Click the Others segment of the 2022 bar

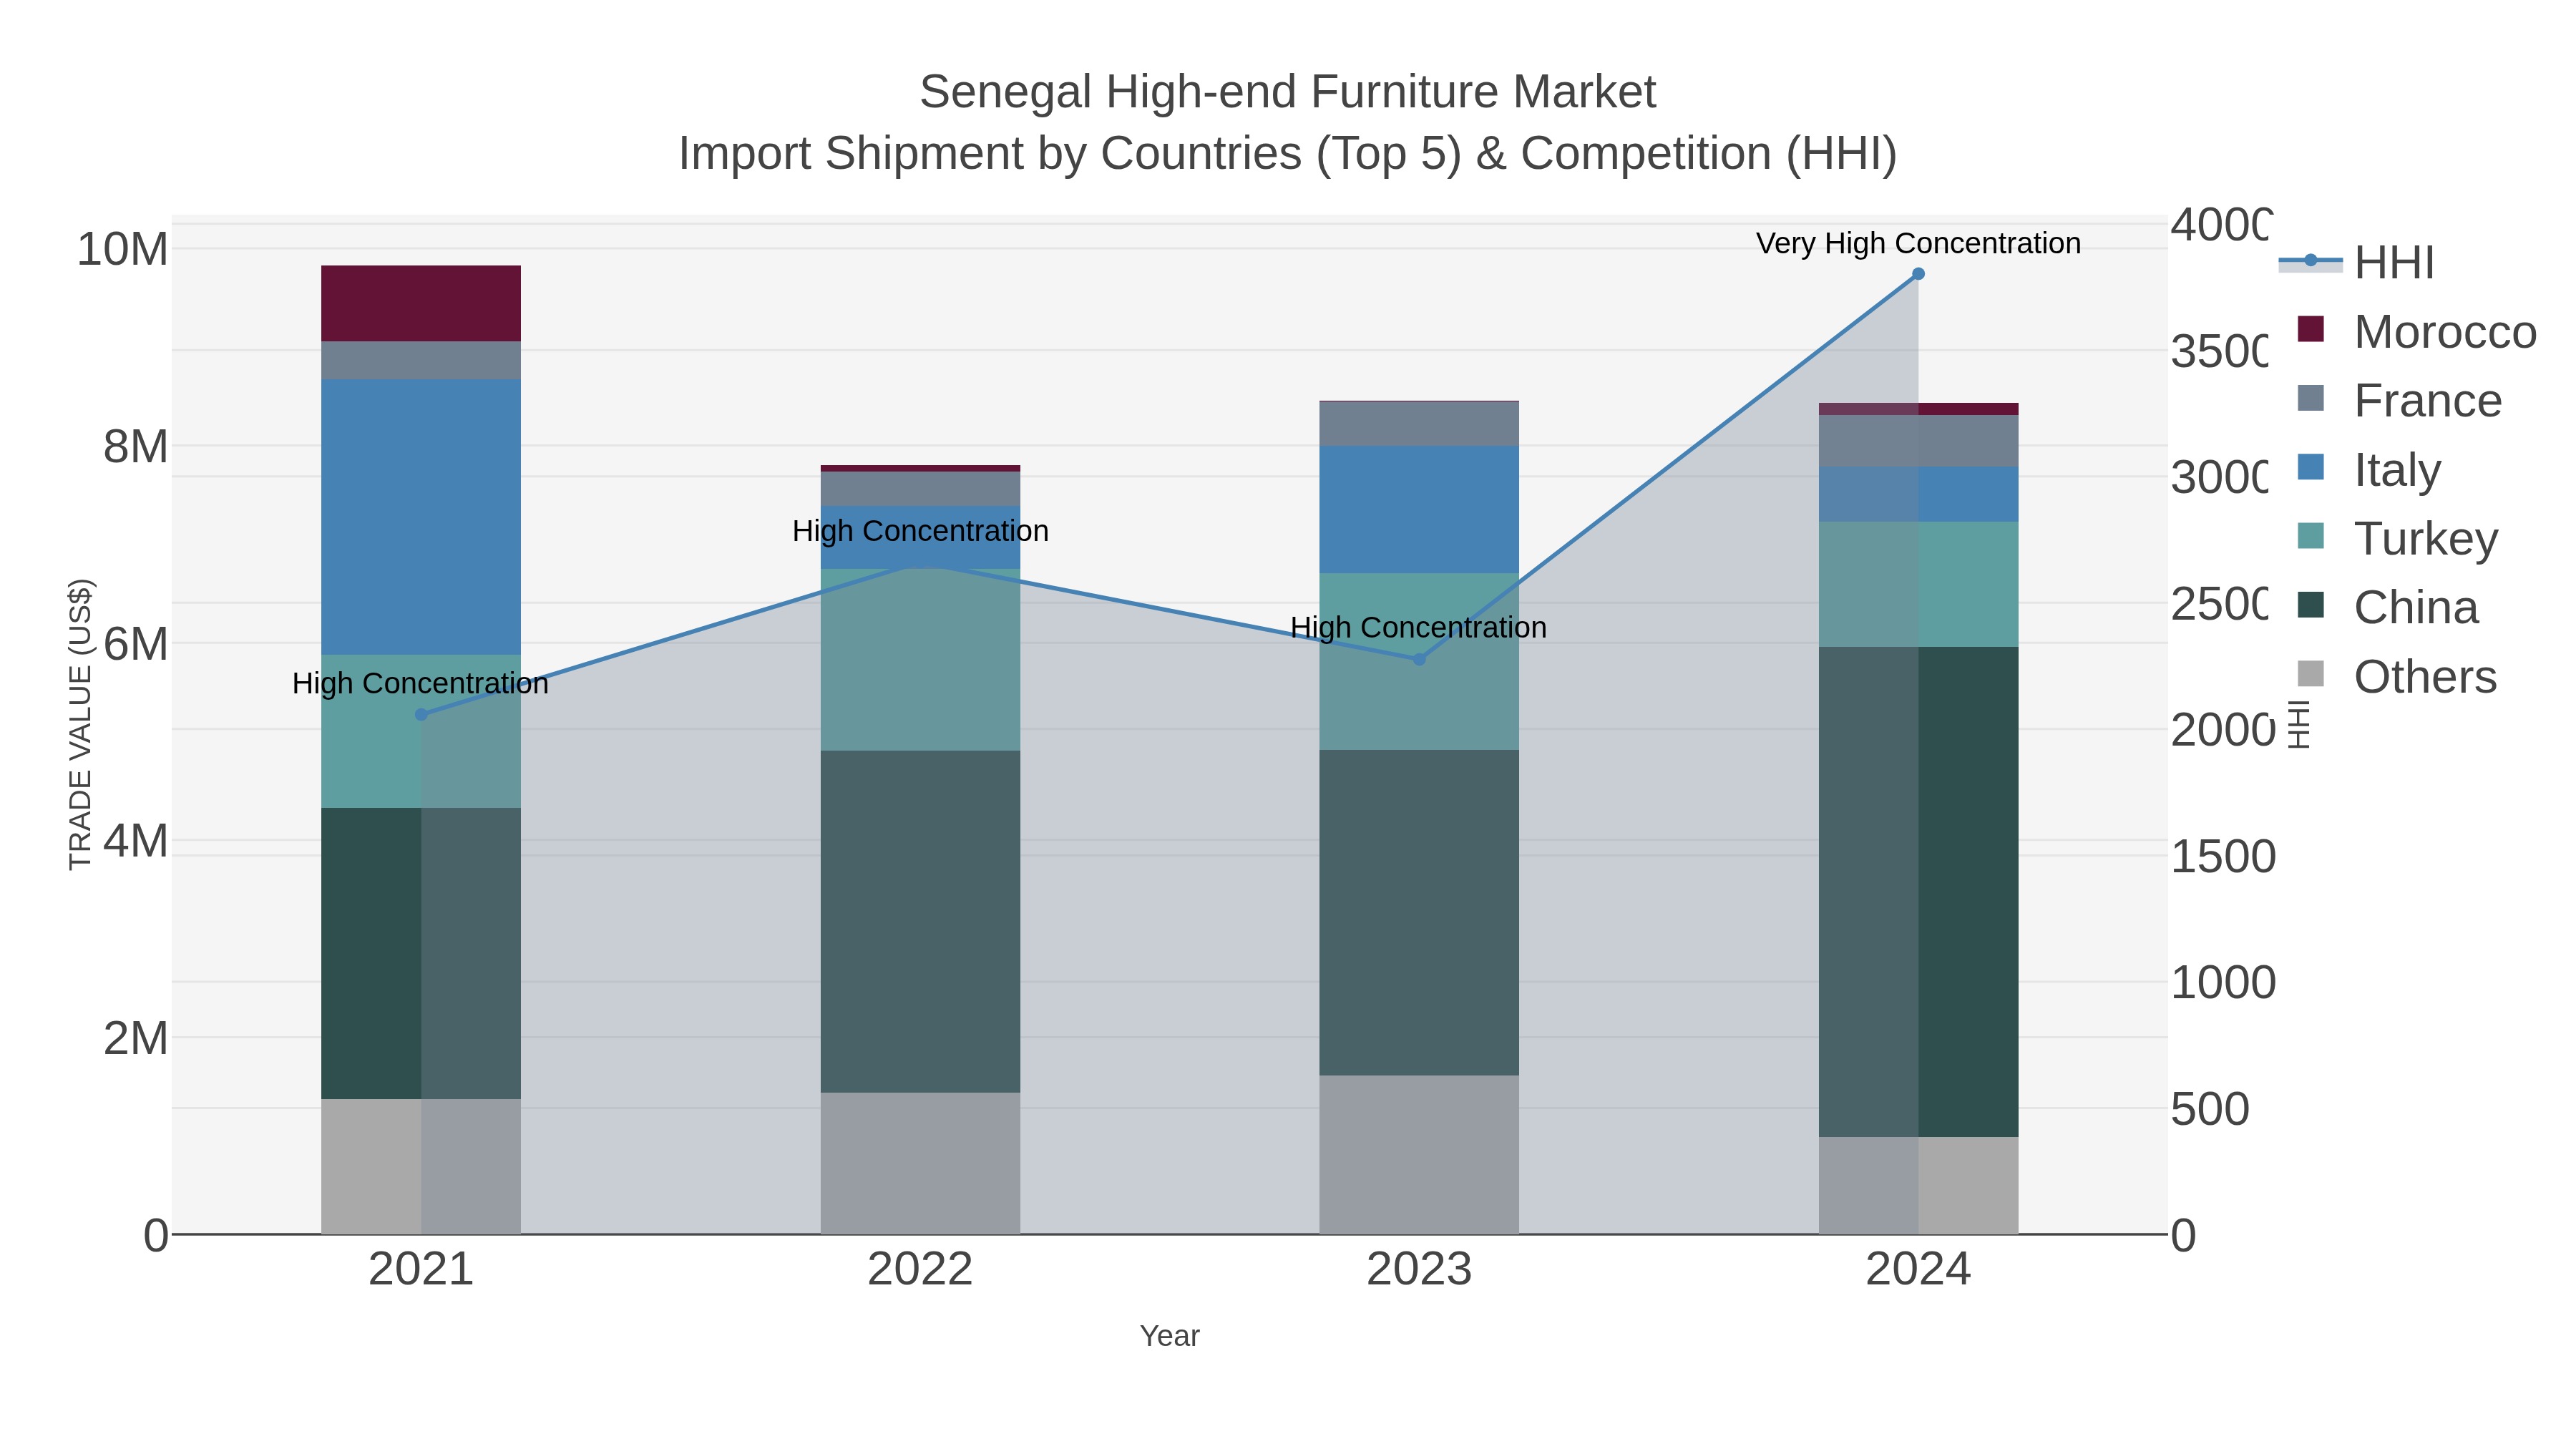[920, 1164]
